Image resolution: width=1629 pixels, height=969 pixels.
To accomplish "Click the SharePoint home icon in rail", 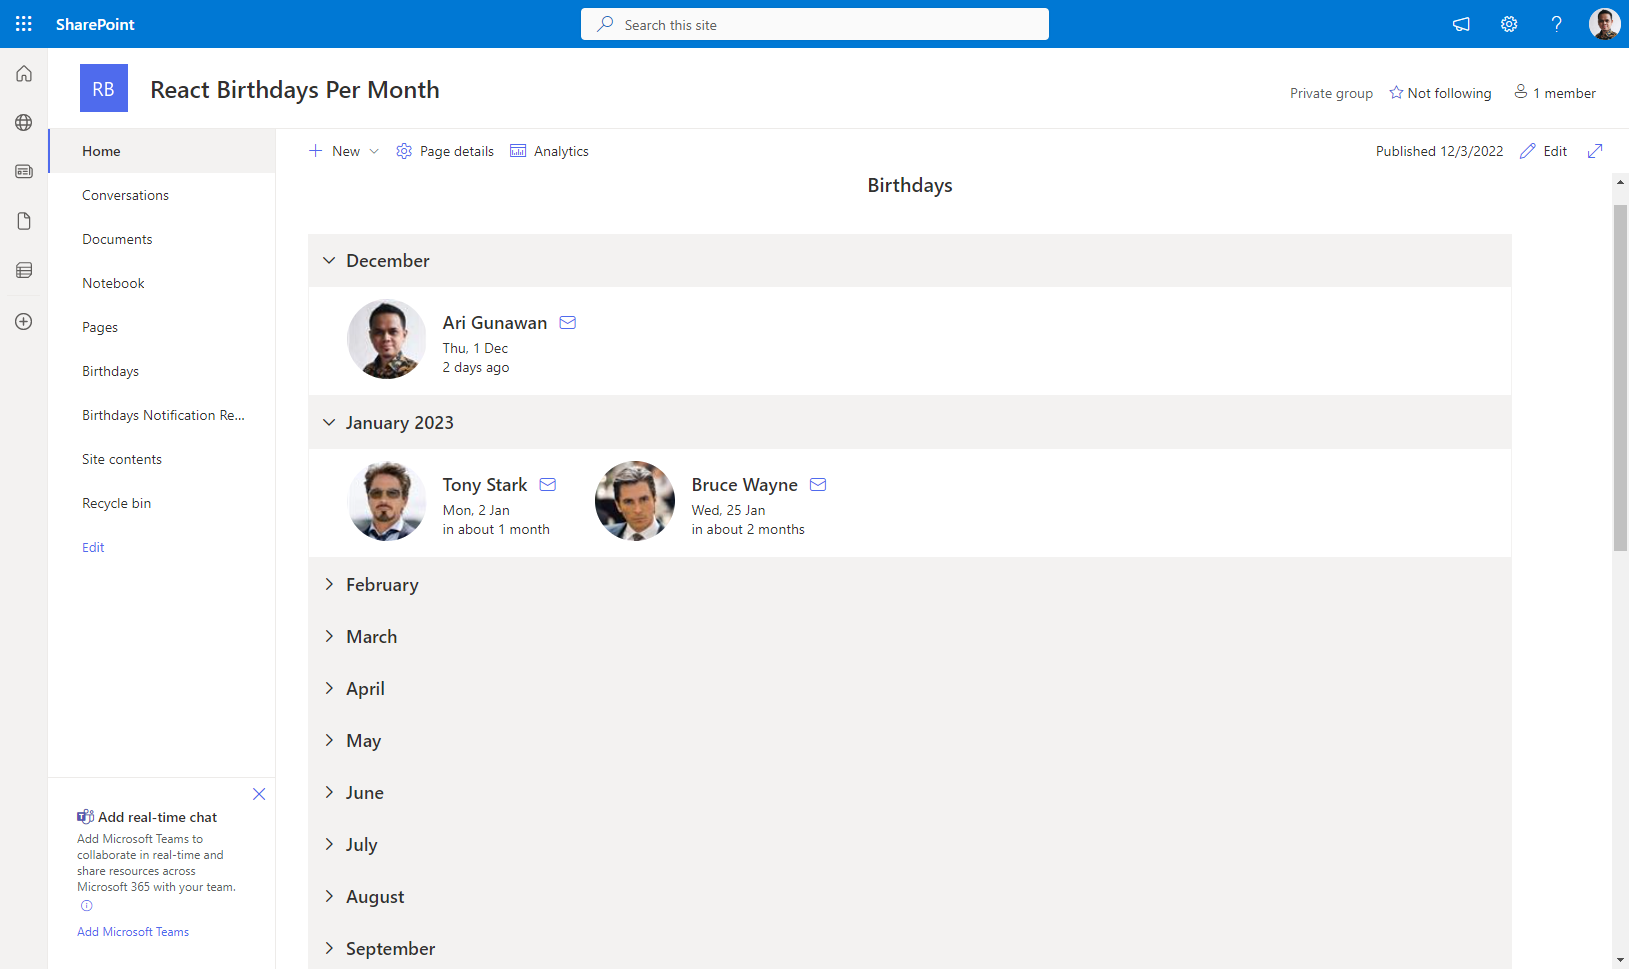I will tap(24, 74).
